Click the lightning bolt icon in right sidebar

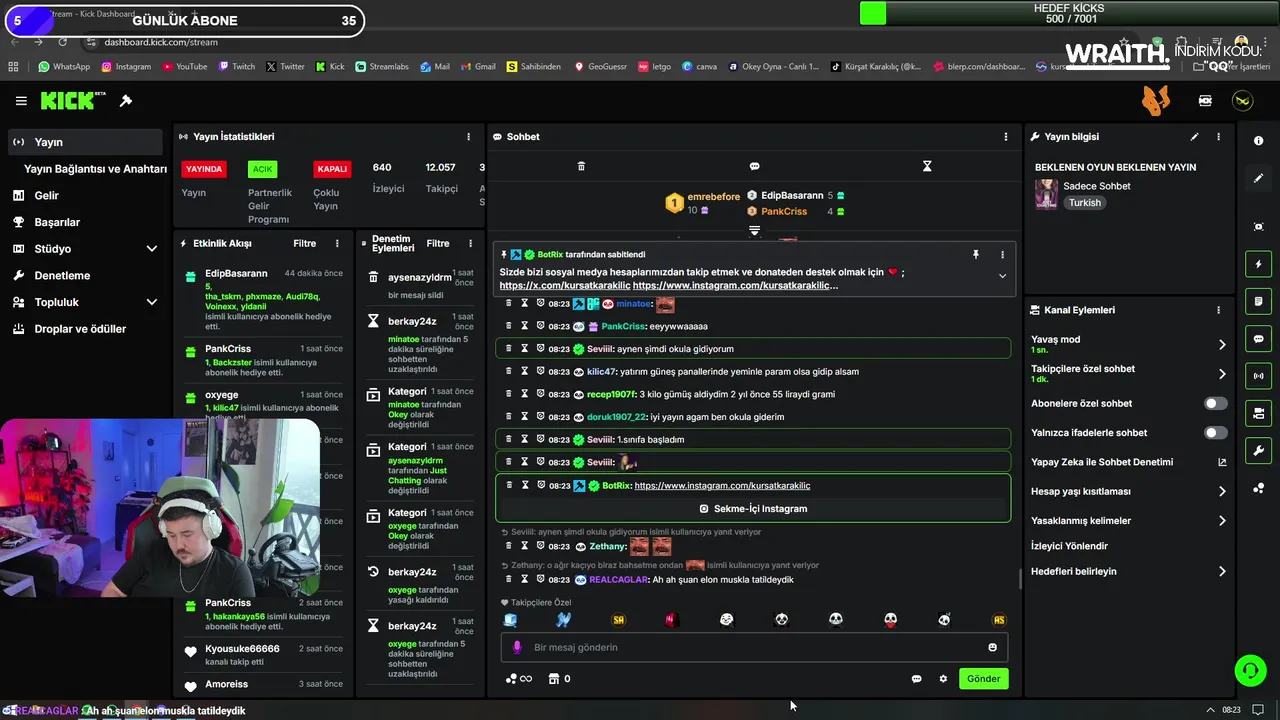point(1258,264)
